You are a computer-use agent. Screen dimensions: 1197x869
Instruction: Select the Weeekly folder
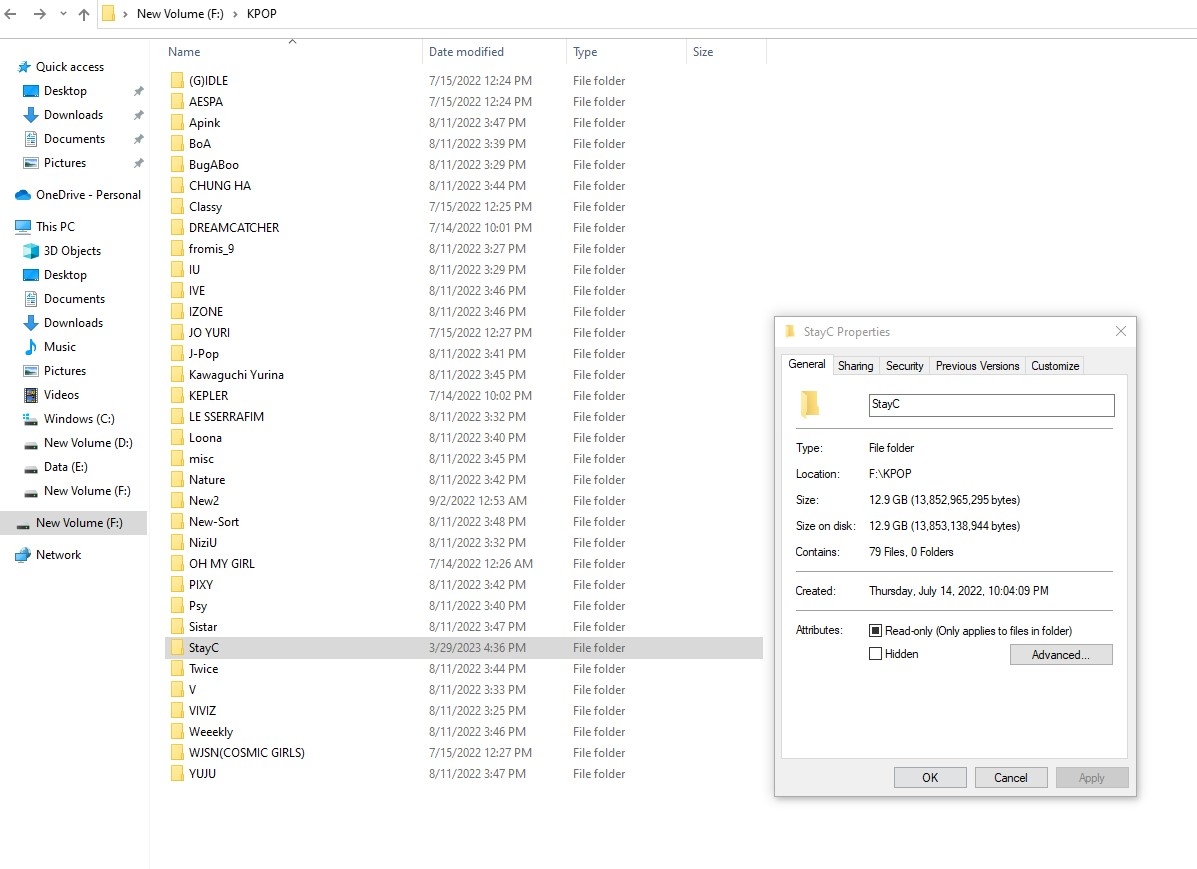(x=211, y=732)
